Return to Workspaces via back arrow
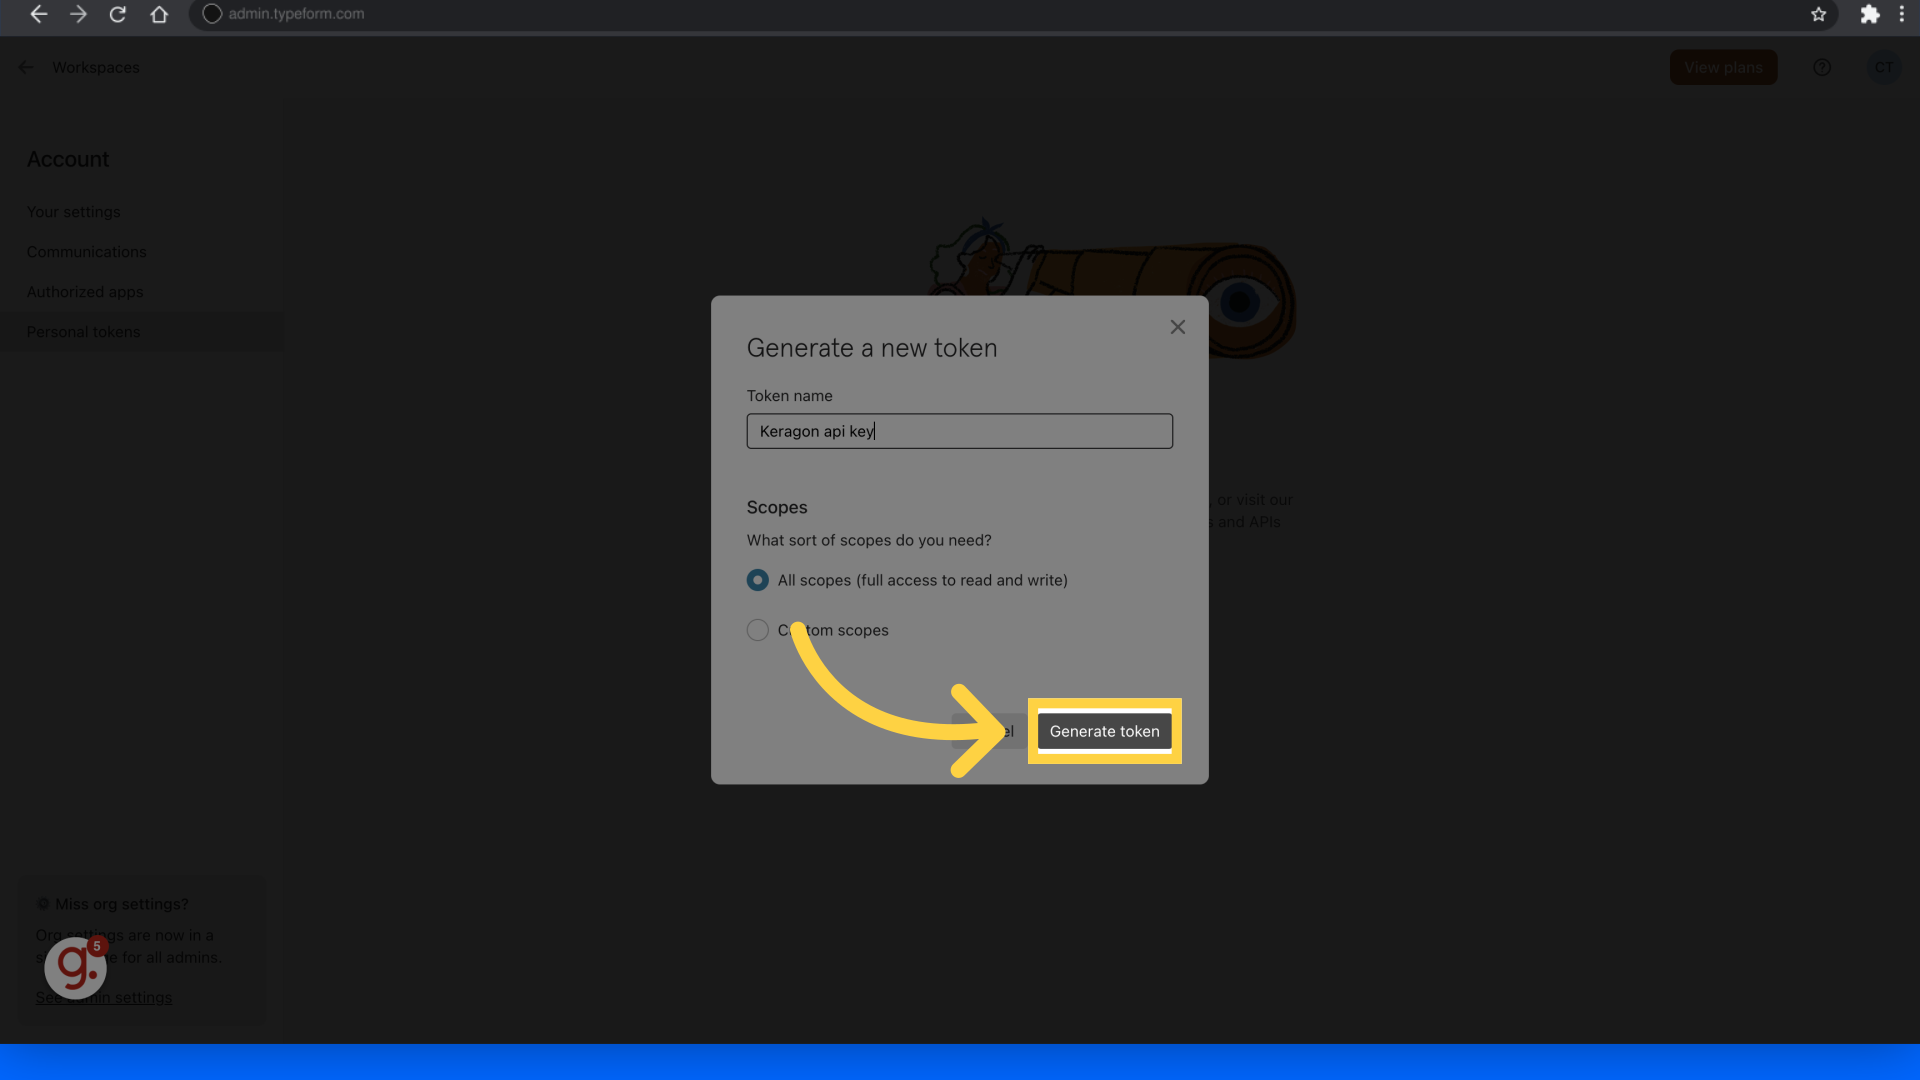This screenshot has height=1080, width=1920. [26, 67]
